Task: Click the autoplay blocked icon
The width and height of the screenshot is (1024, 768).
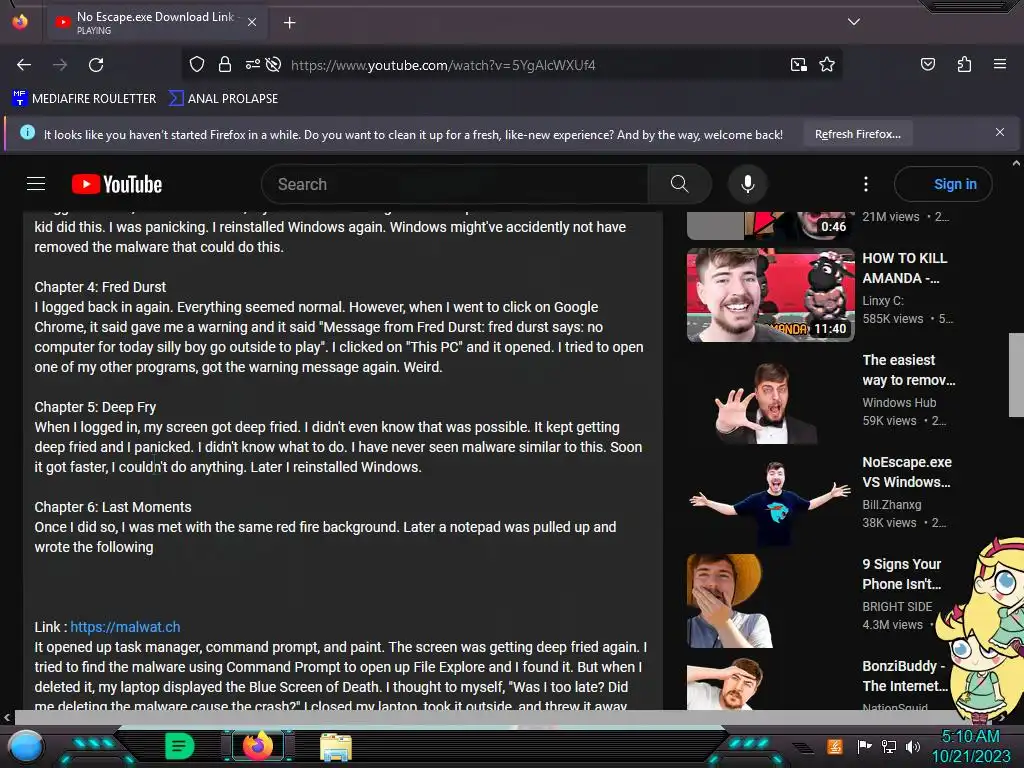Action: [x=274, y=64]
